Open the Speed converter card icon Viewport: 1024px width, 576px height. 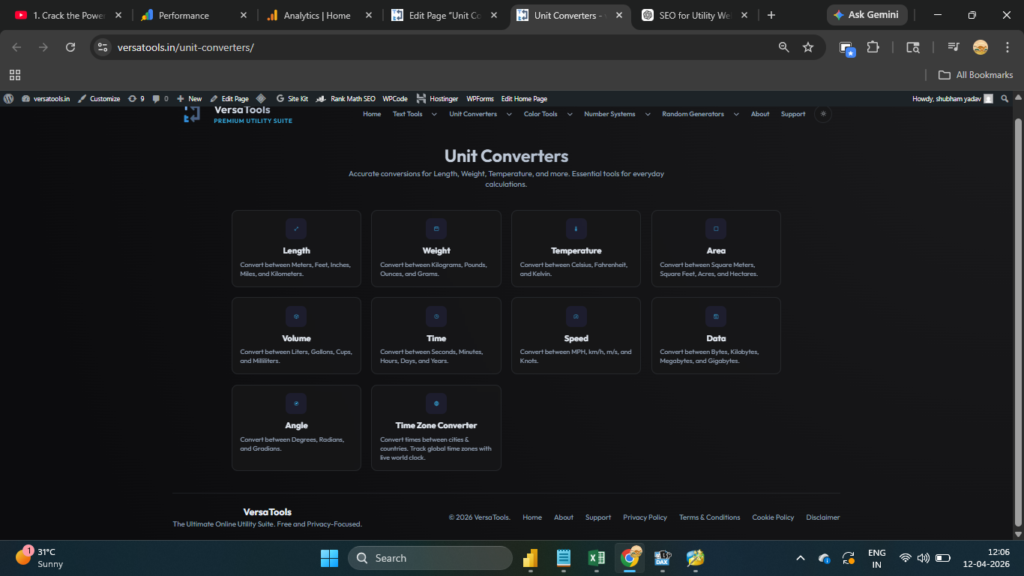576,316
